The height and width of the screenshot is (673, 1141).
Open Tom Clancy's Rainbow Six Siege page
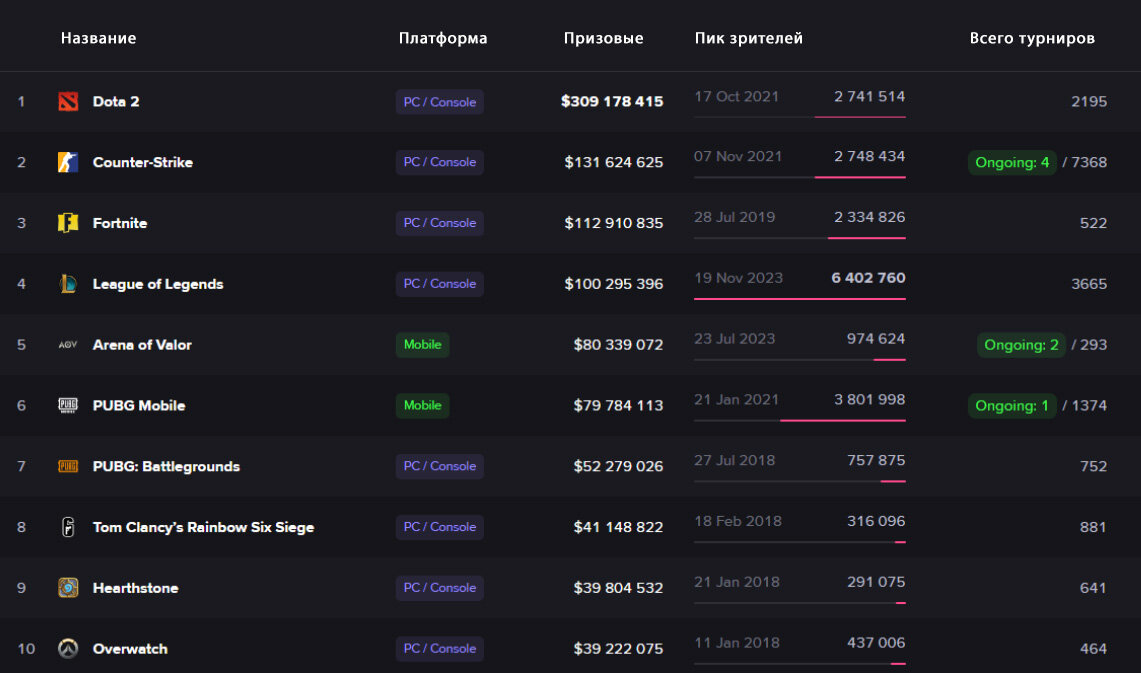(203, 527)
